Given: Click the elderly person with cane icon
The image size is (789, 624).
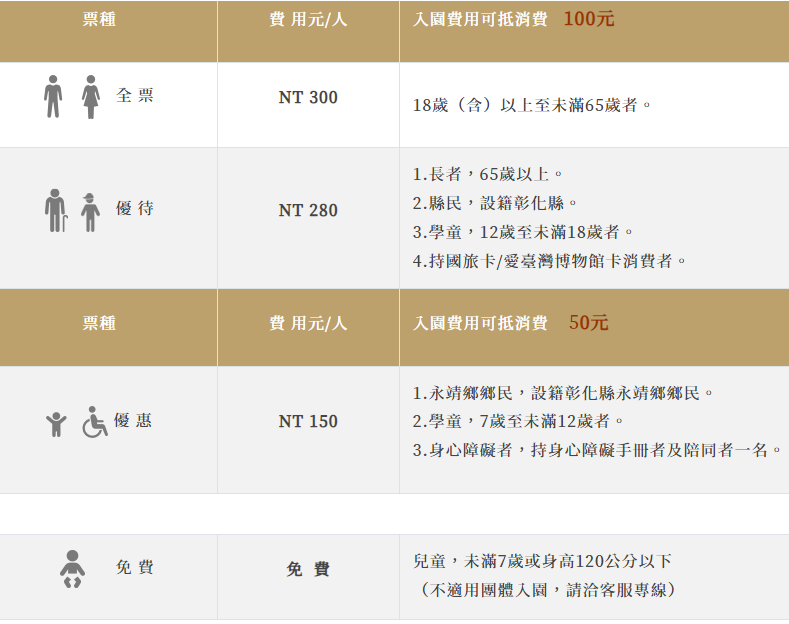Looking at the screenshot, I should click(55, 211).
